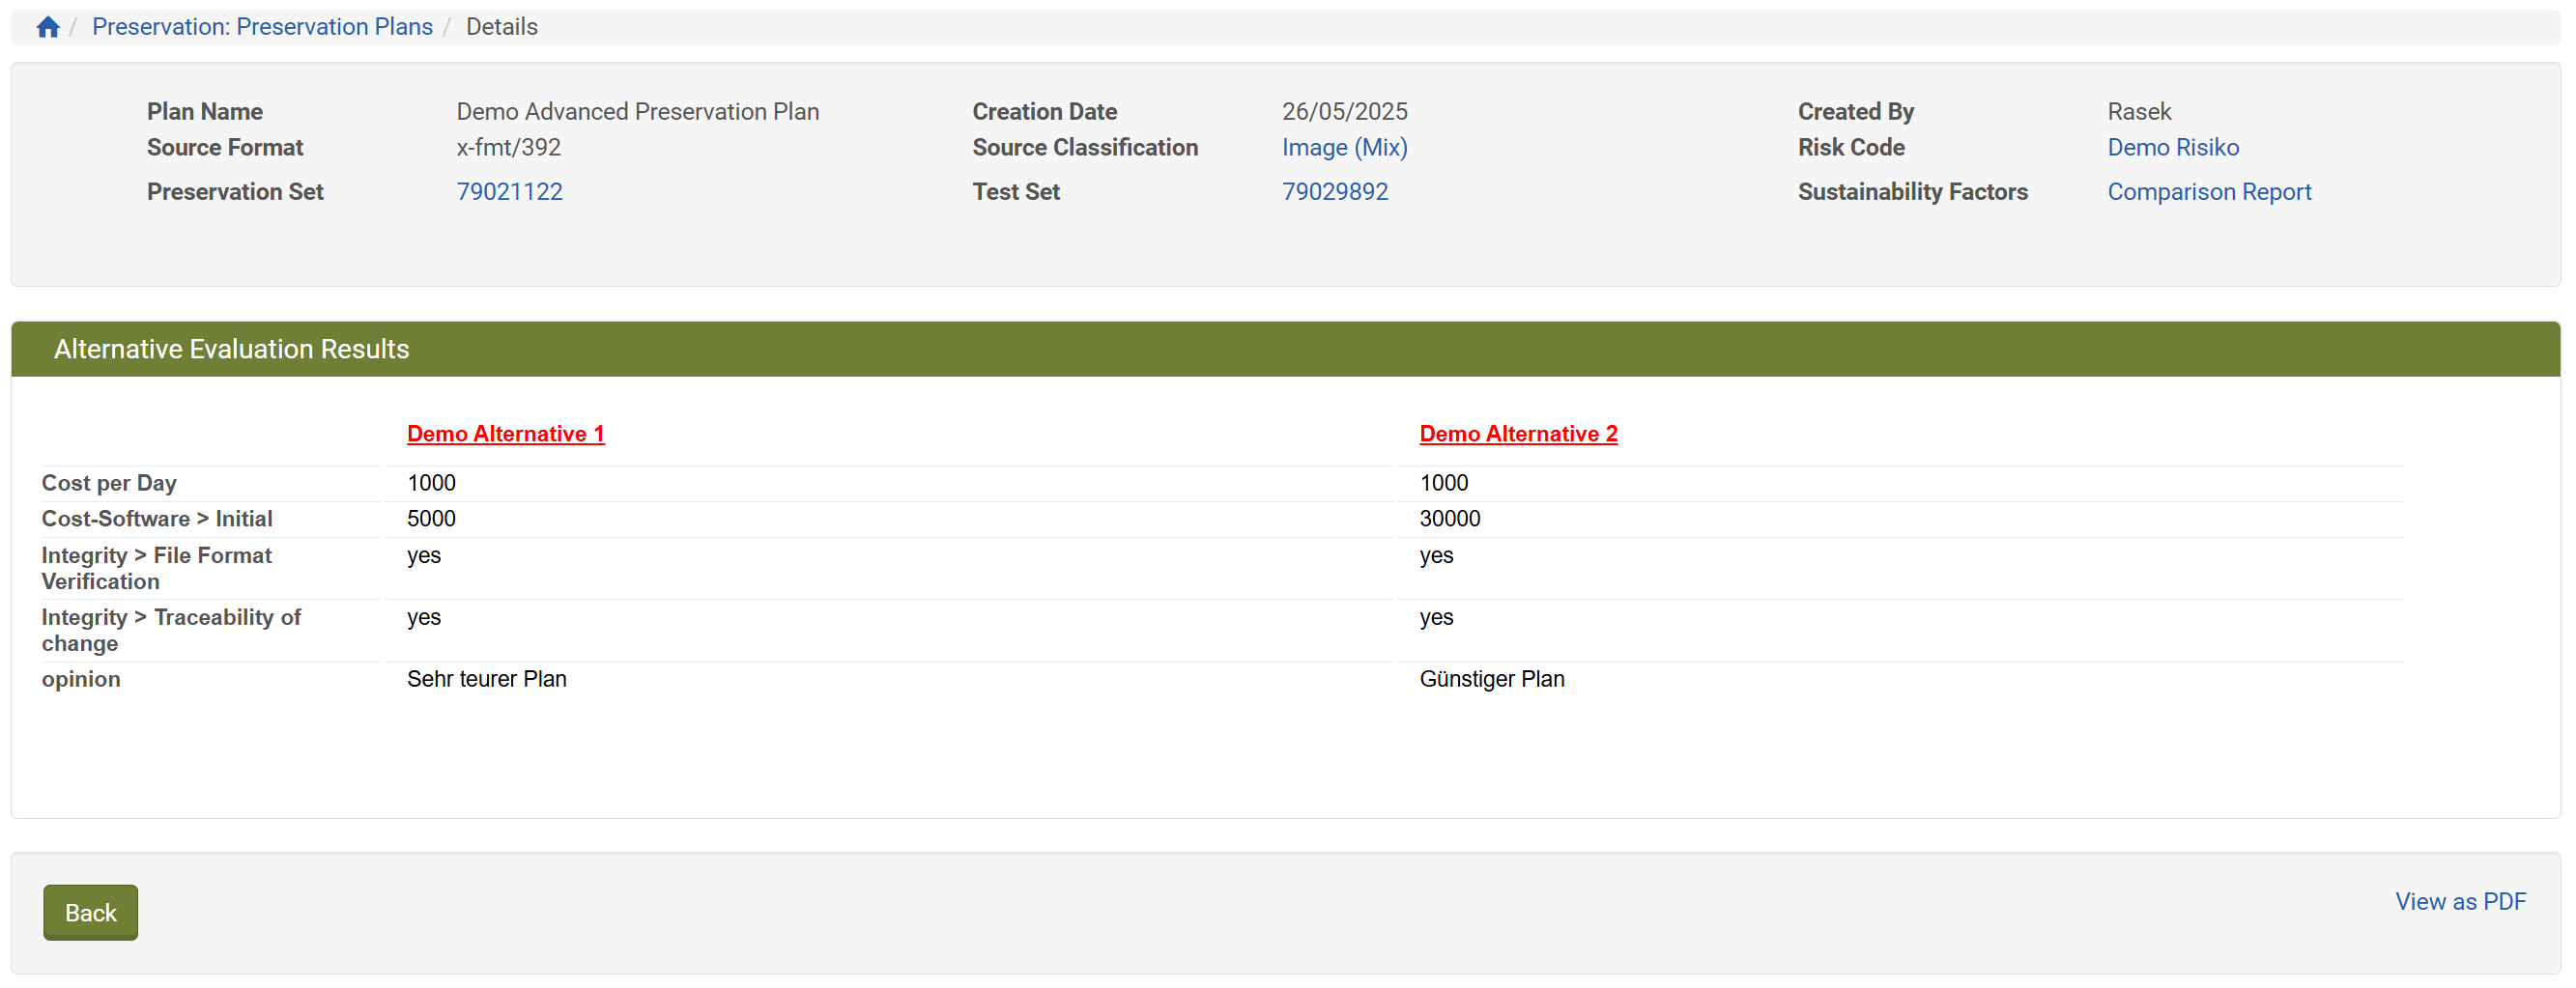Select the Details breadcrumb item

501,27
